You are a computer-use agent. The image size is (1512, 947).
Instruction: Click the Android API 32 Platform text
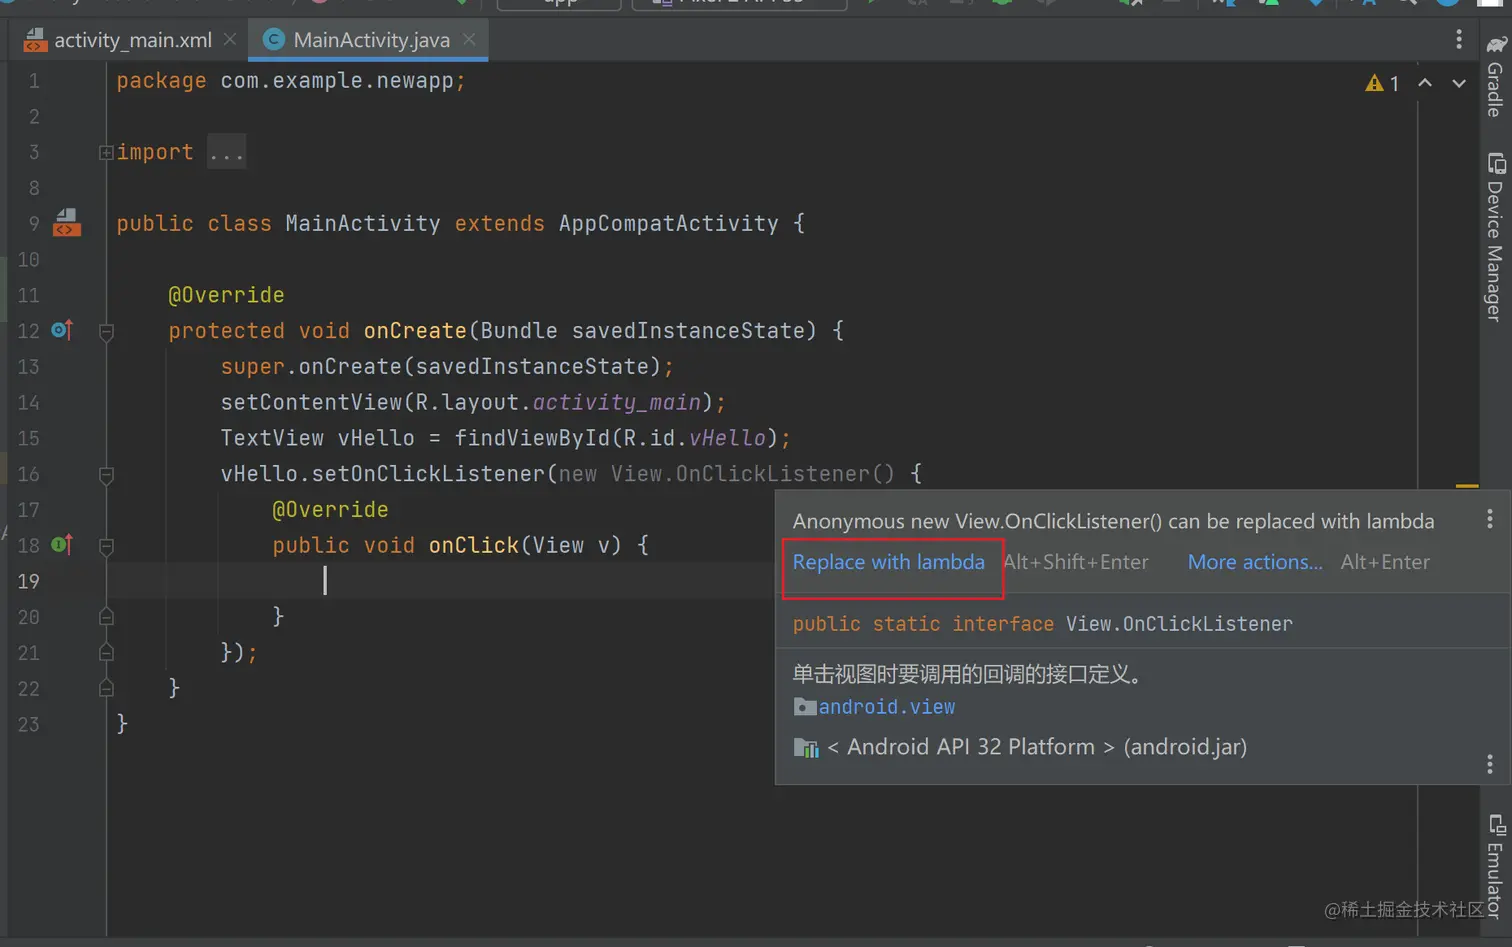point(1037,747)
